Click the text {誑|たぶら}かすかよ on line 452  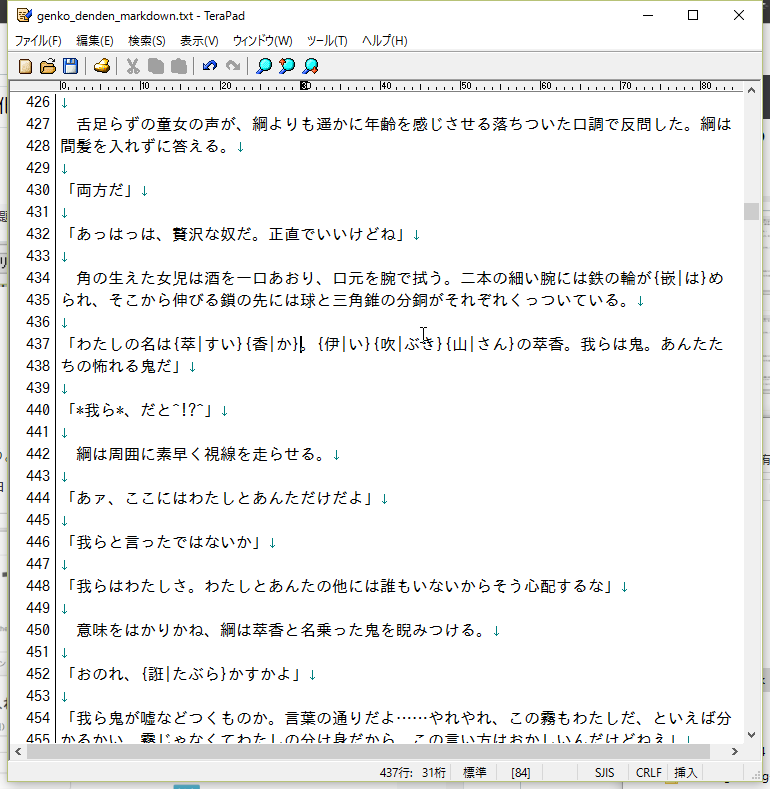(x=216, y=674)
